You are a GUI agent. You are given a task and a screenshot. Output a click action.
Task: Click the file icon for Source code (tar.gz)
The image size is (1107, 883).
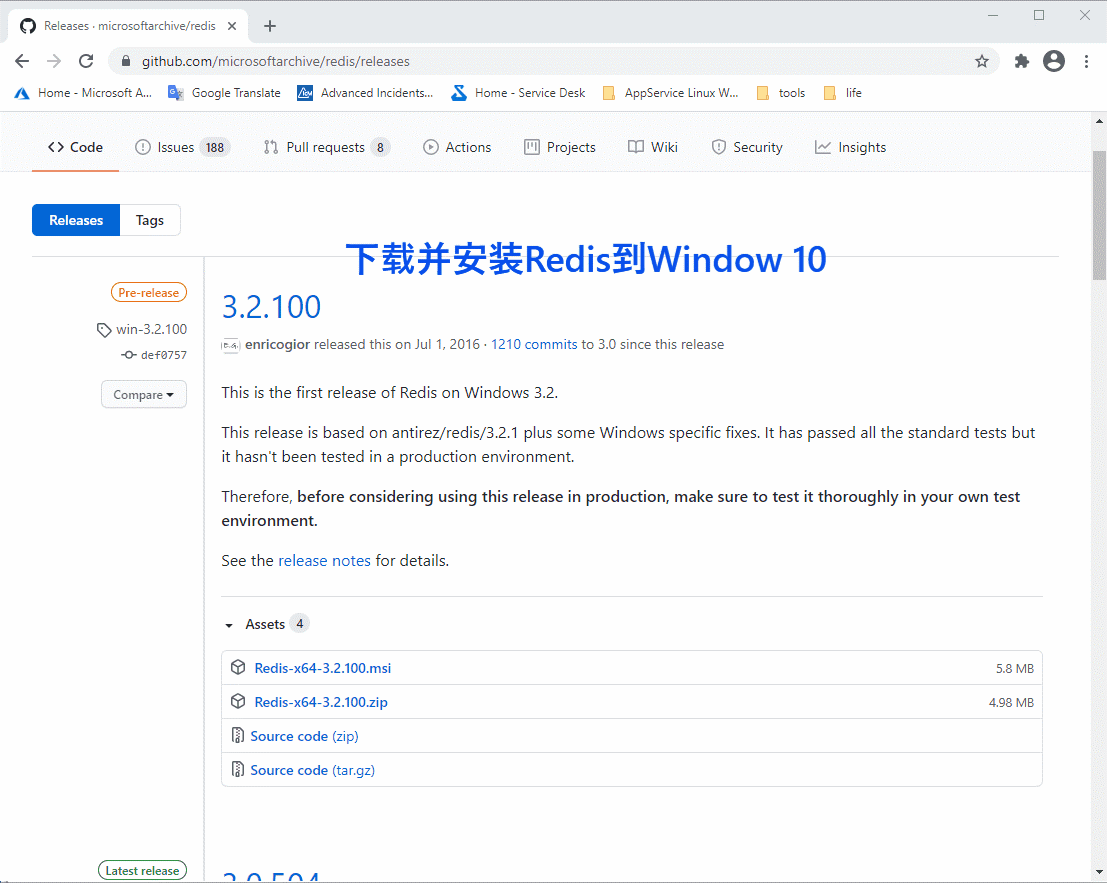[x=238, y=769]
